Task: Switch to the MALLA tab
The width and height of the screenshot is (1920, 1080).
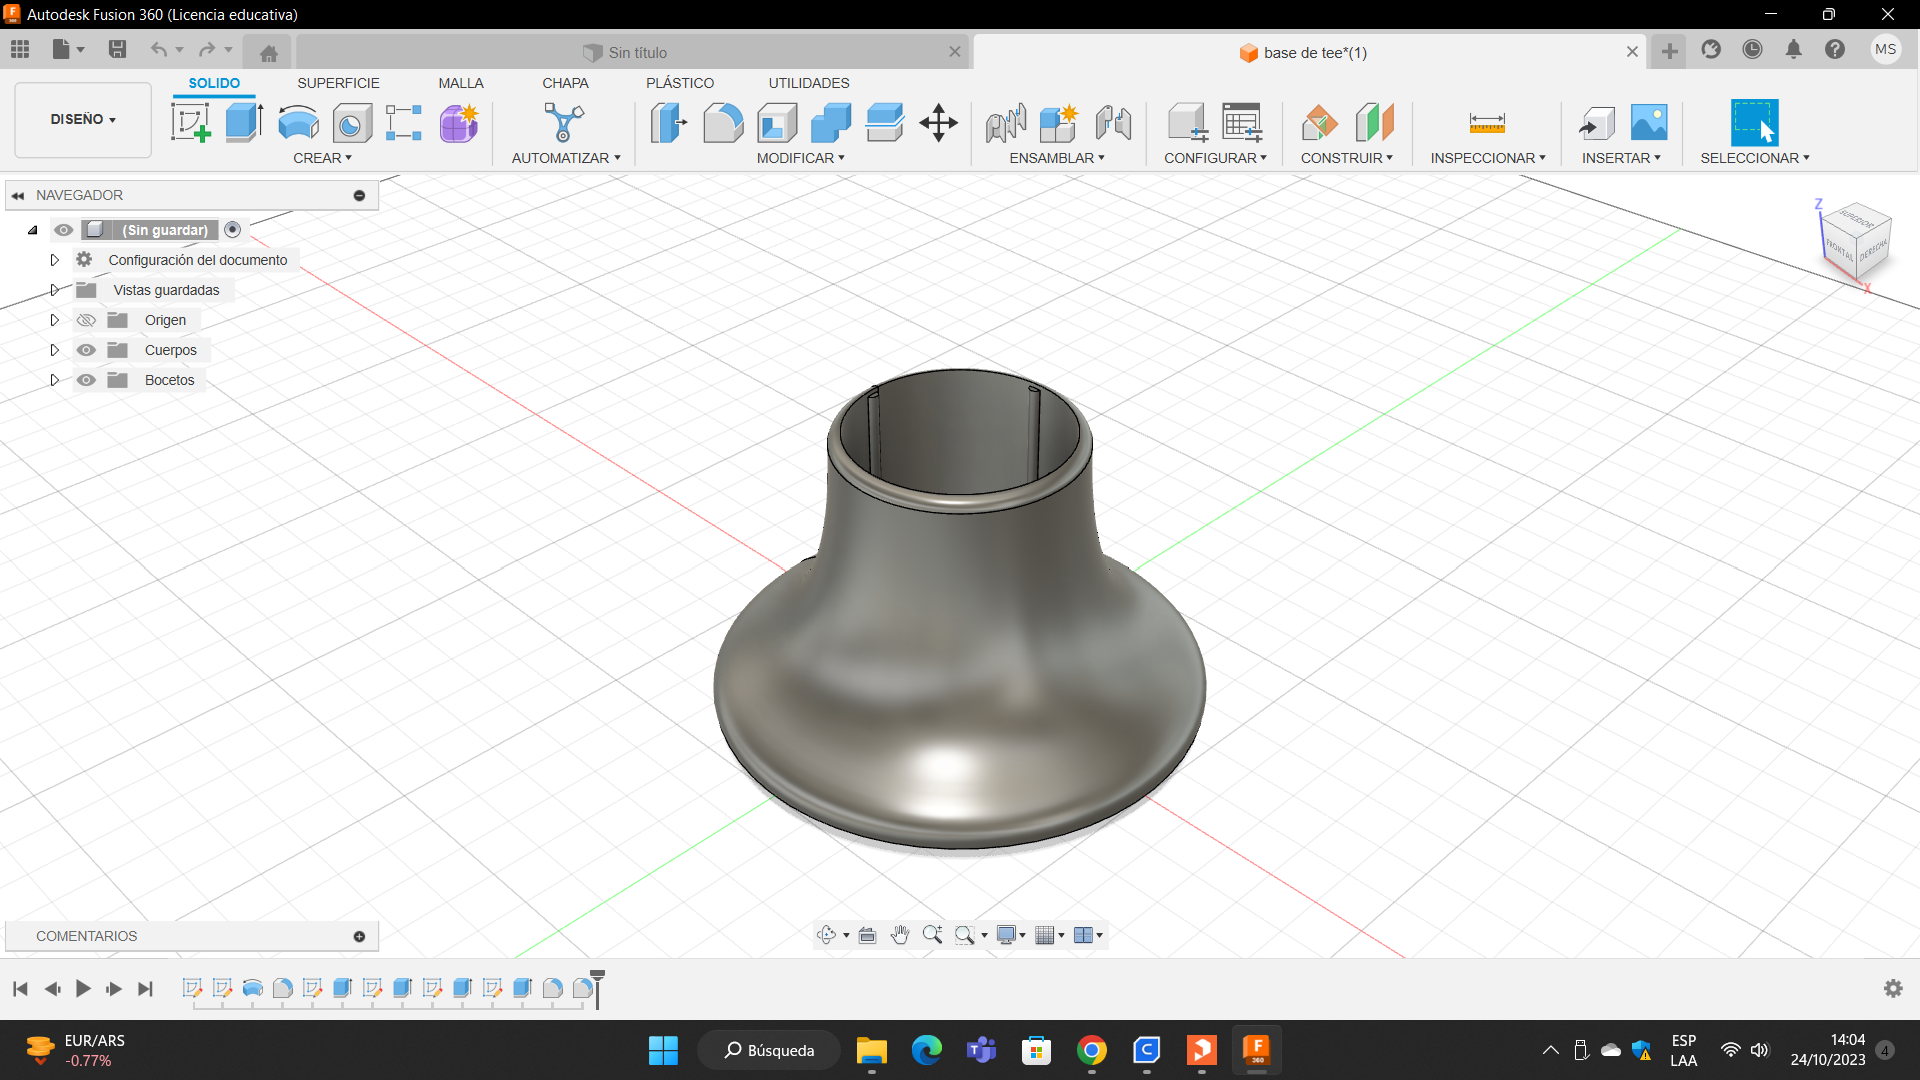Action: click(461, 83)
